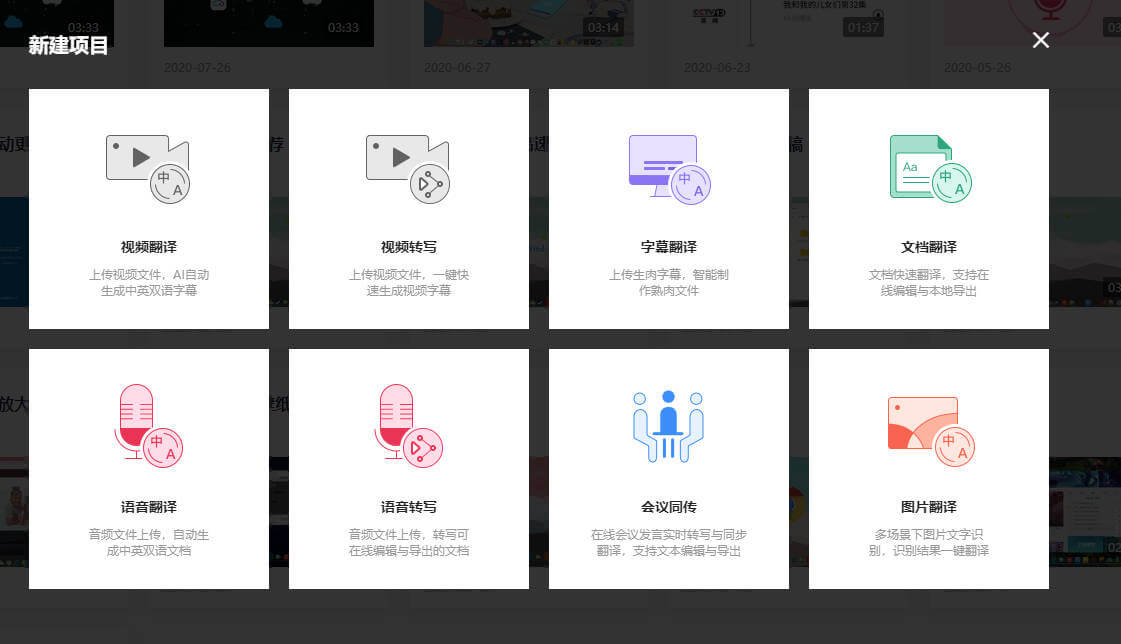The width and height of the screenshot is (1121, 644).
Task: Click the 会议同传 people icon
Action: (x=668, y=426)
